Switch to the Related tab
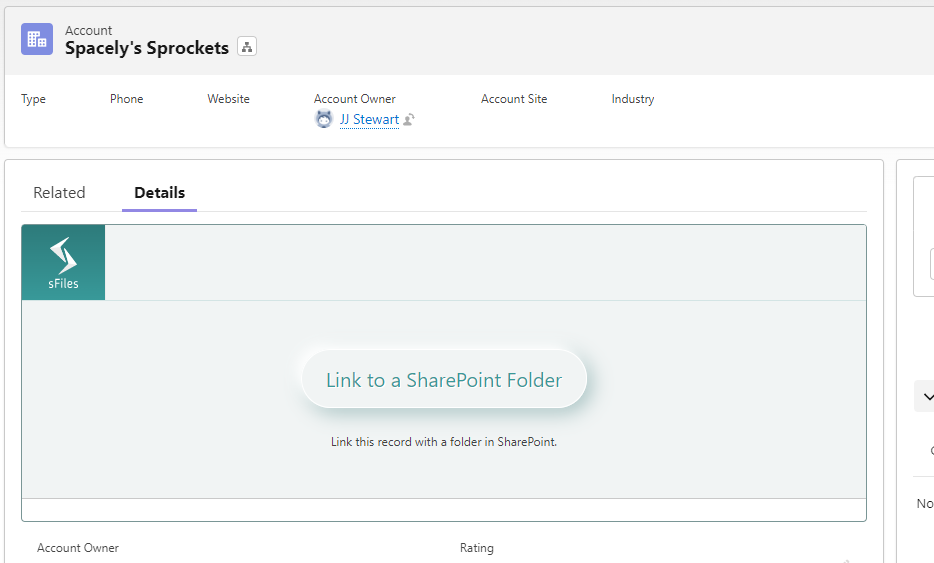Viewport: 934px width, 563px height. [x=59, y=192]
